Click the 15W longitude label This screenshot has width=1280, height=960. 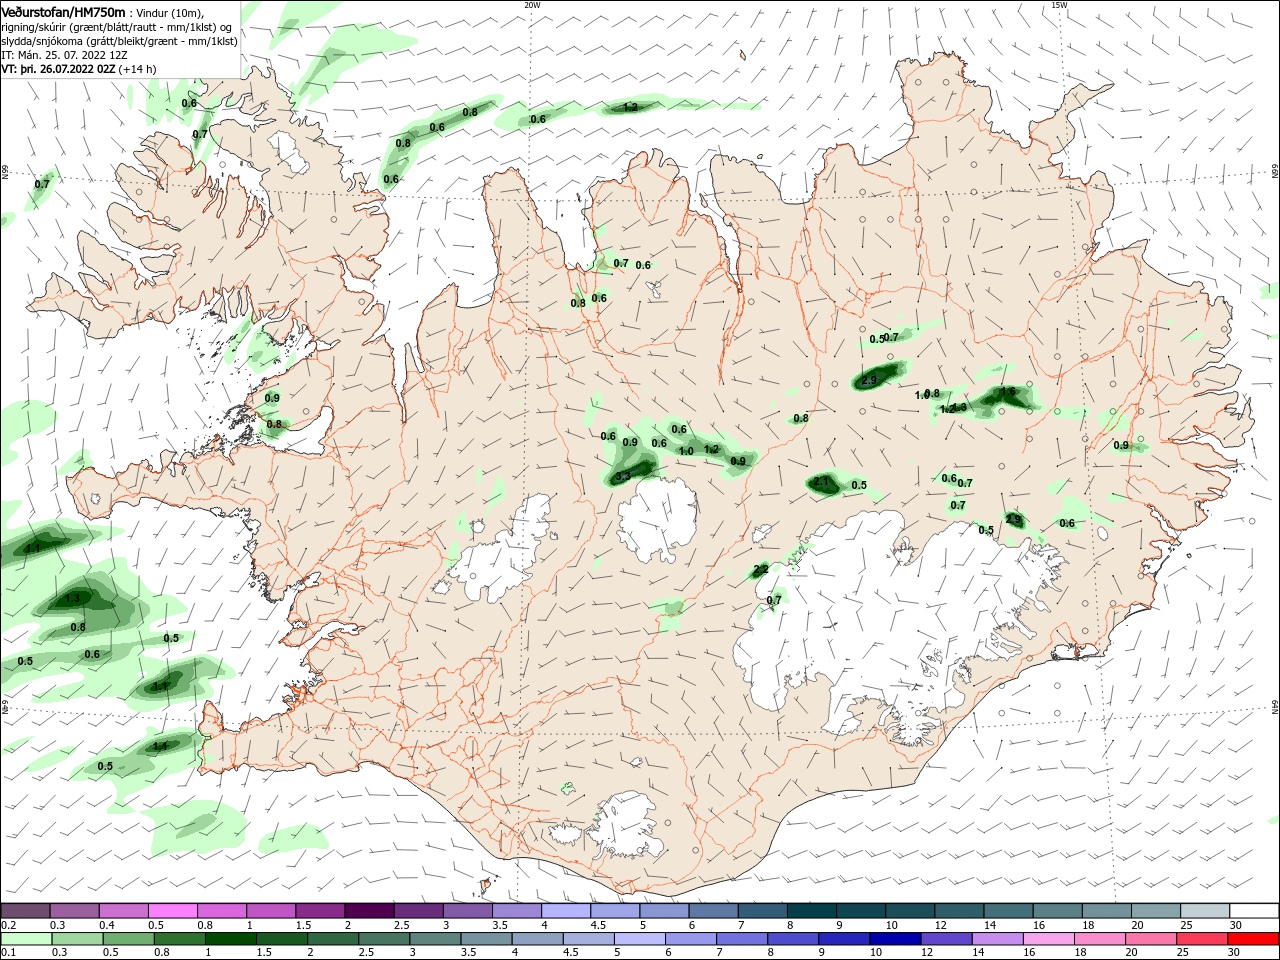(1059, 5)
